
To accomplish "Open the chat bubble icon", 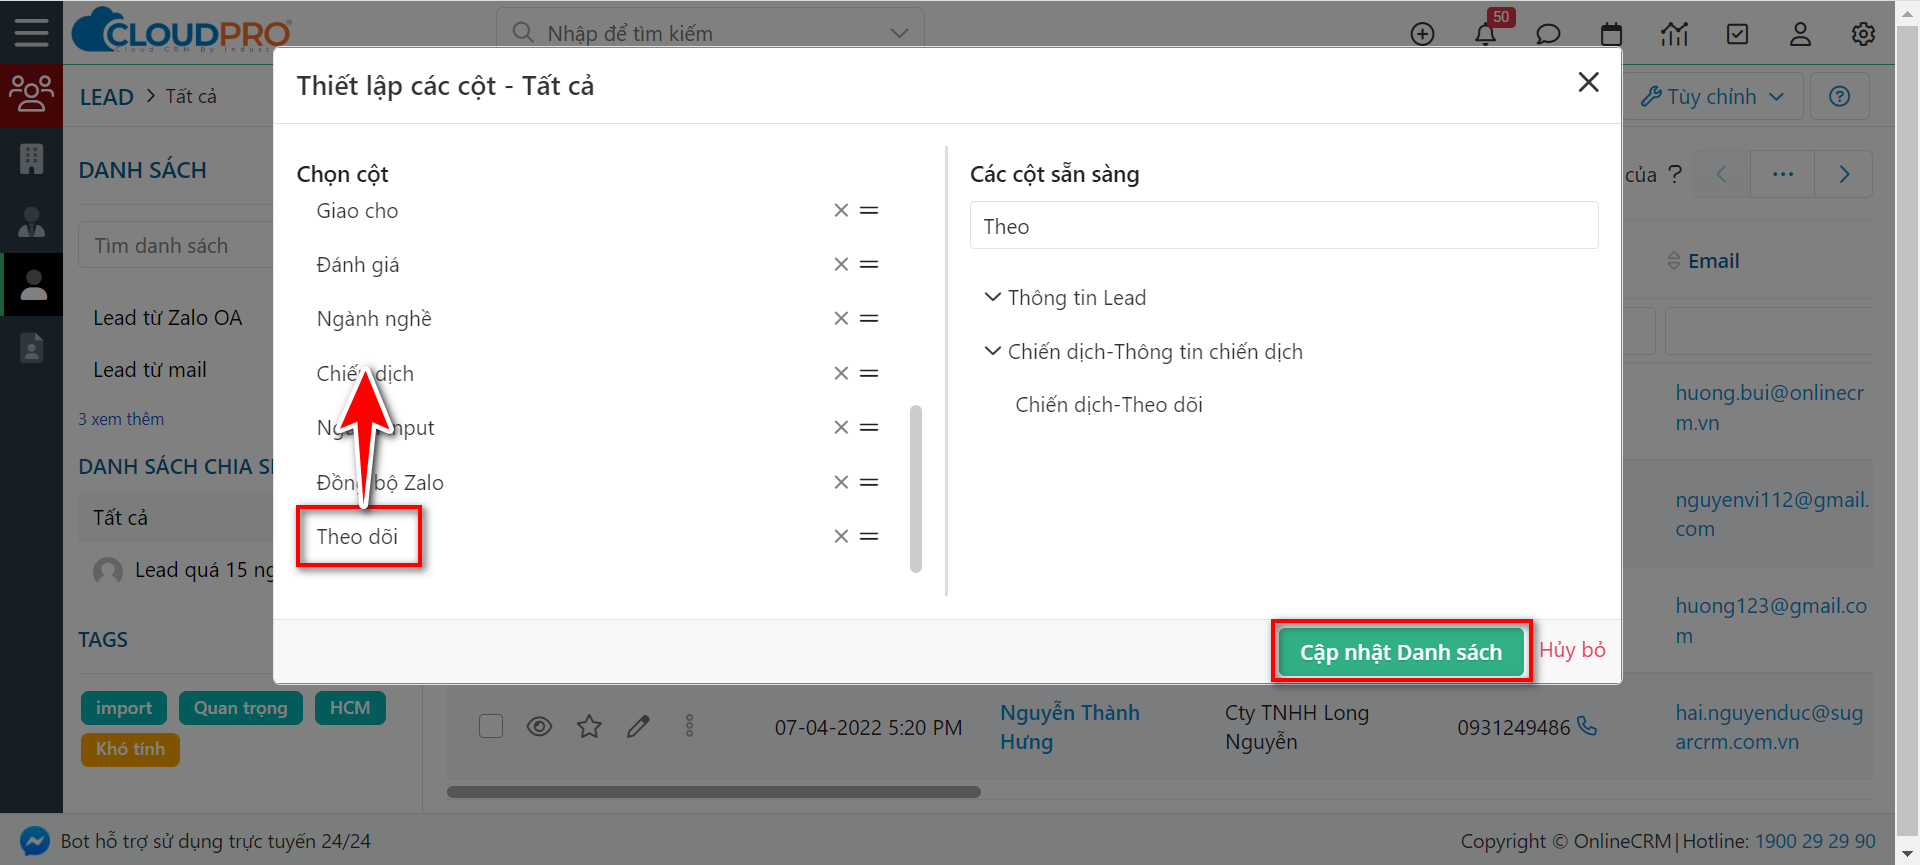I will 1548,34.
